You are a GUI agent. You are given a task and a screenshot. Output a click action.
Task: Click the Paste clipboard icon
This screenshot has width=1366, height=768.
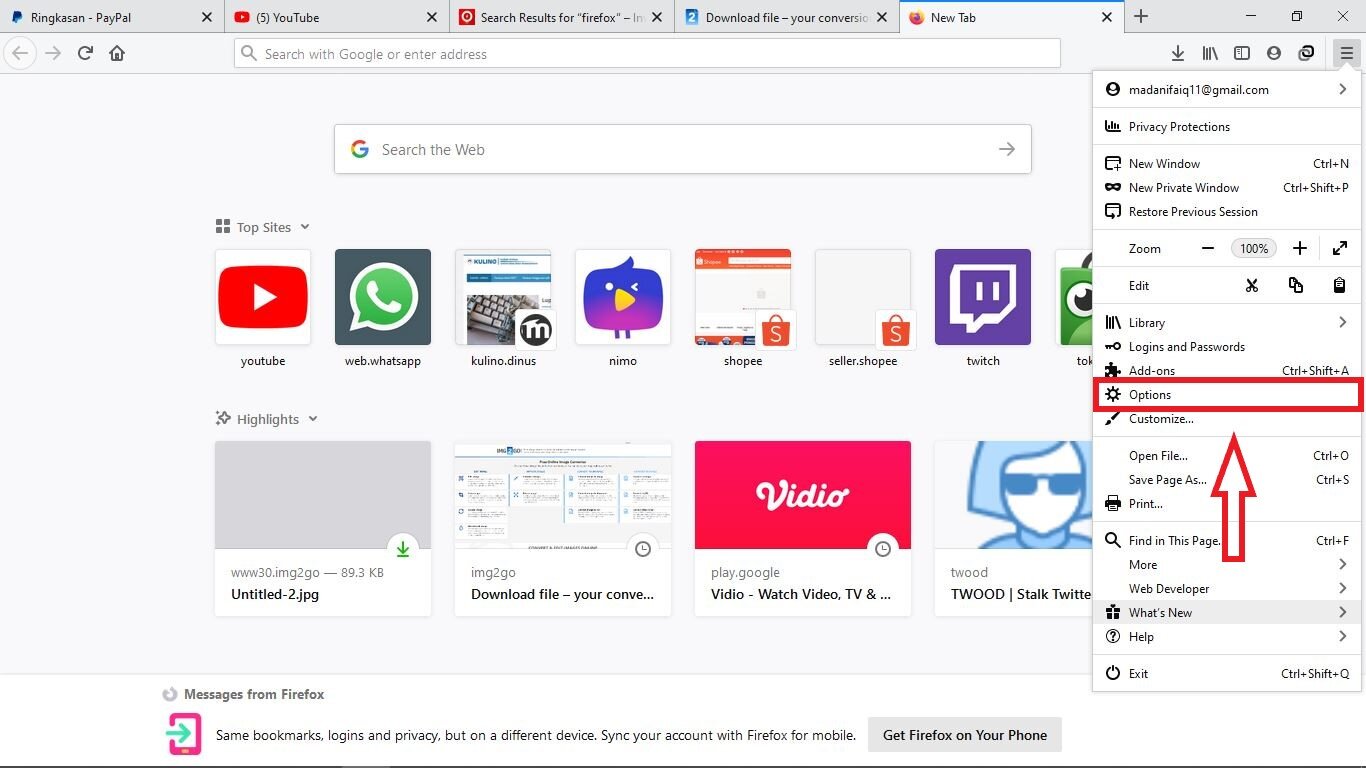[x=1340, y=285]
